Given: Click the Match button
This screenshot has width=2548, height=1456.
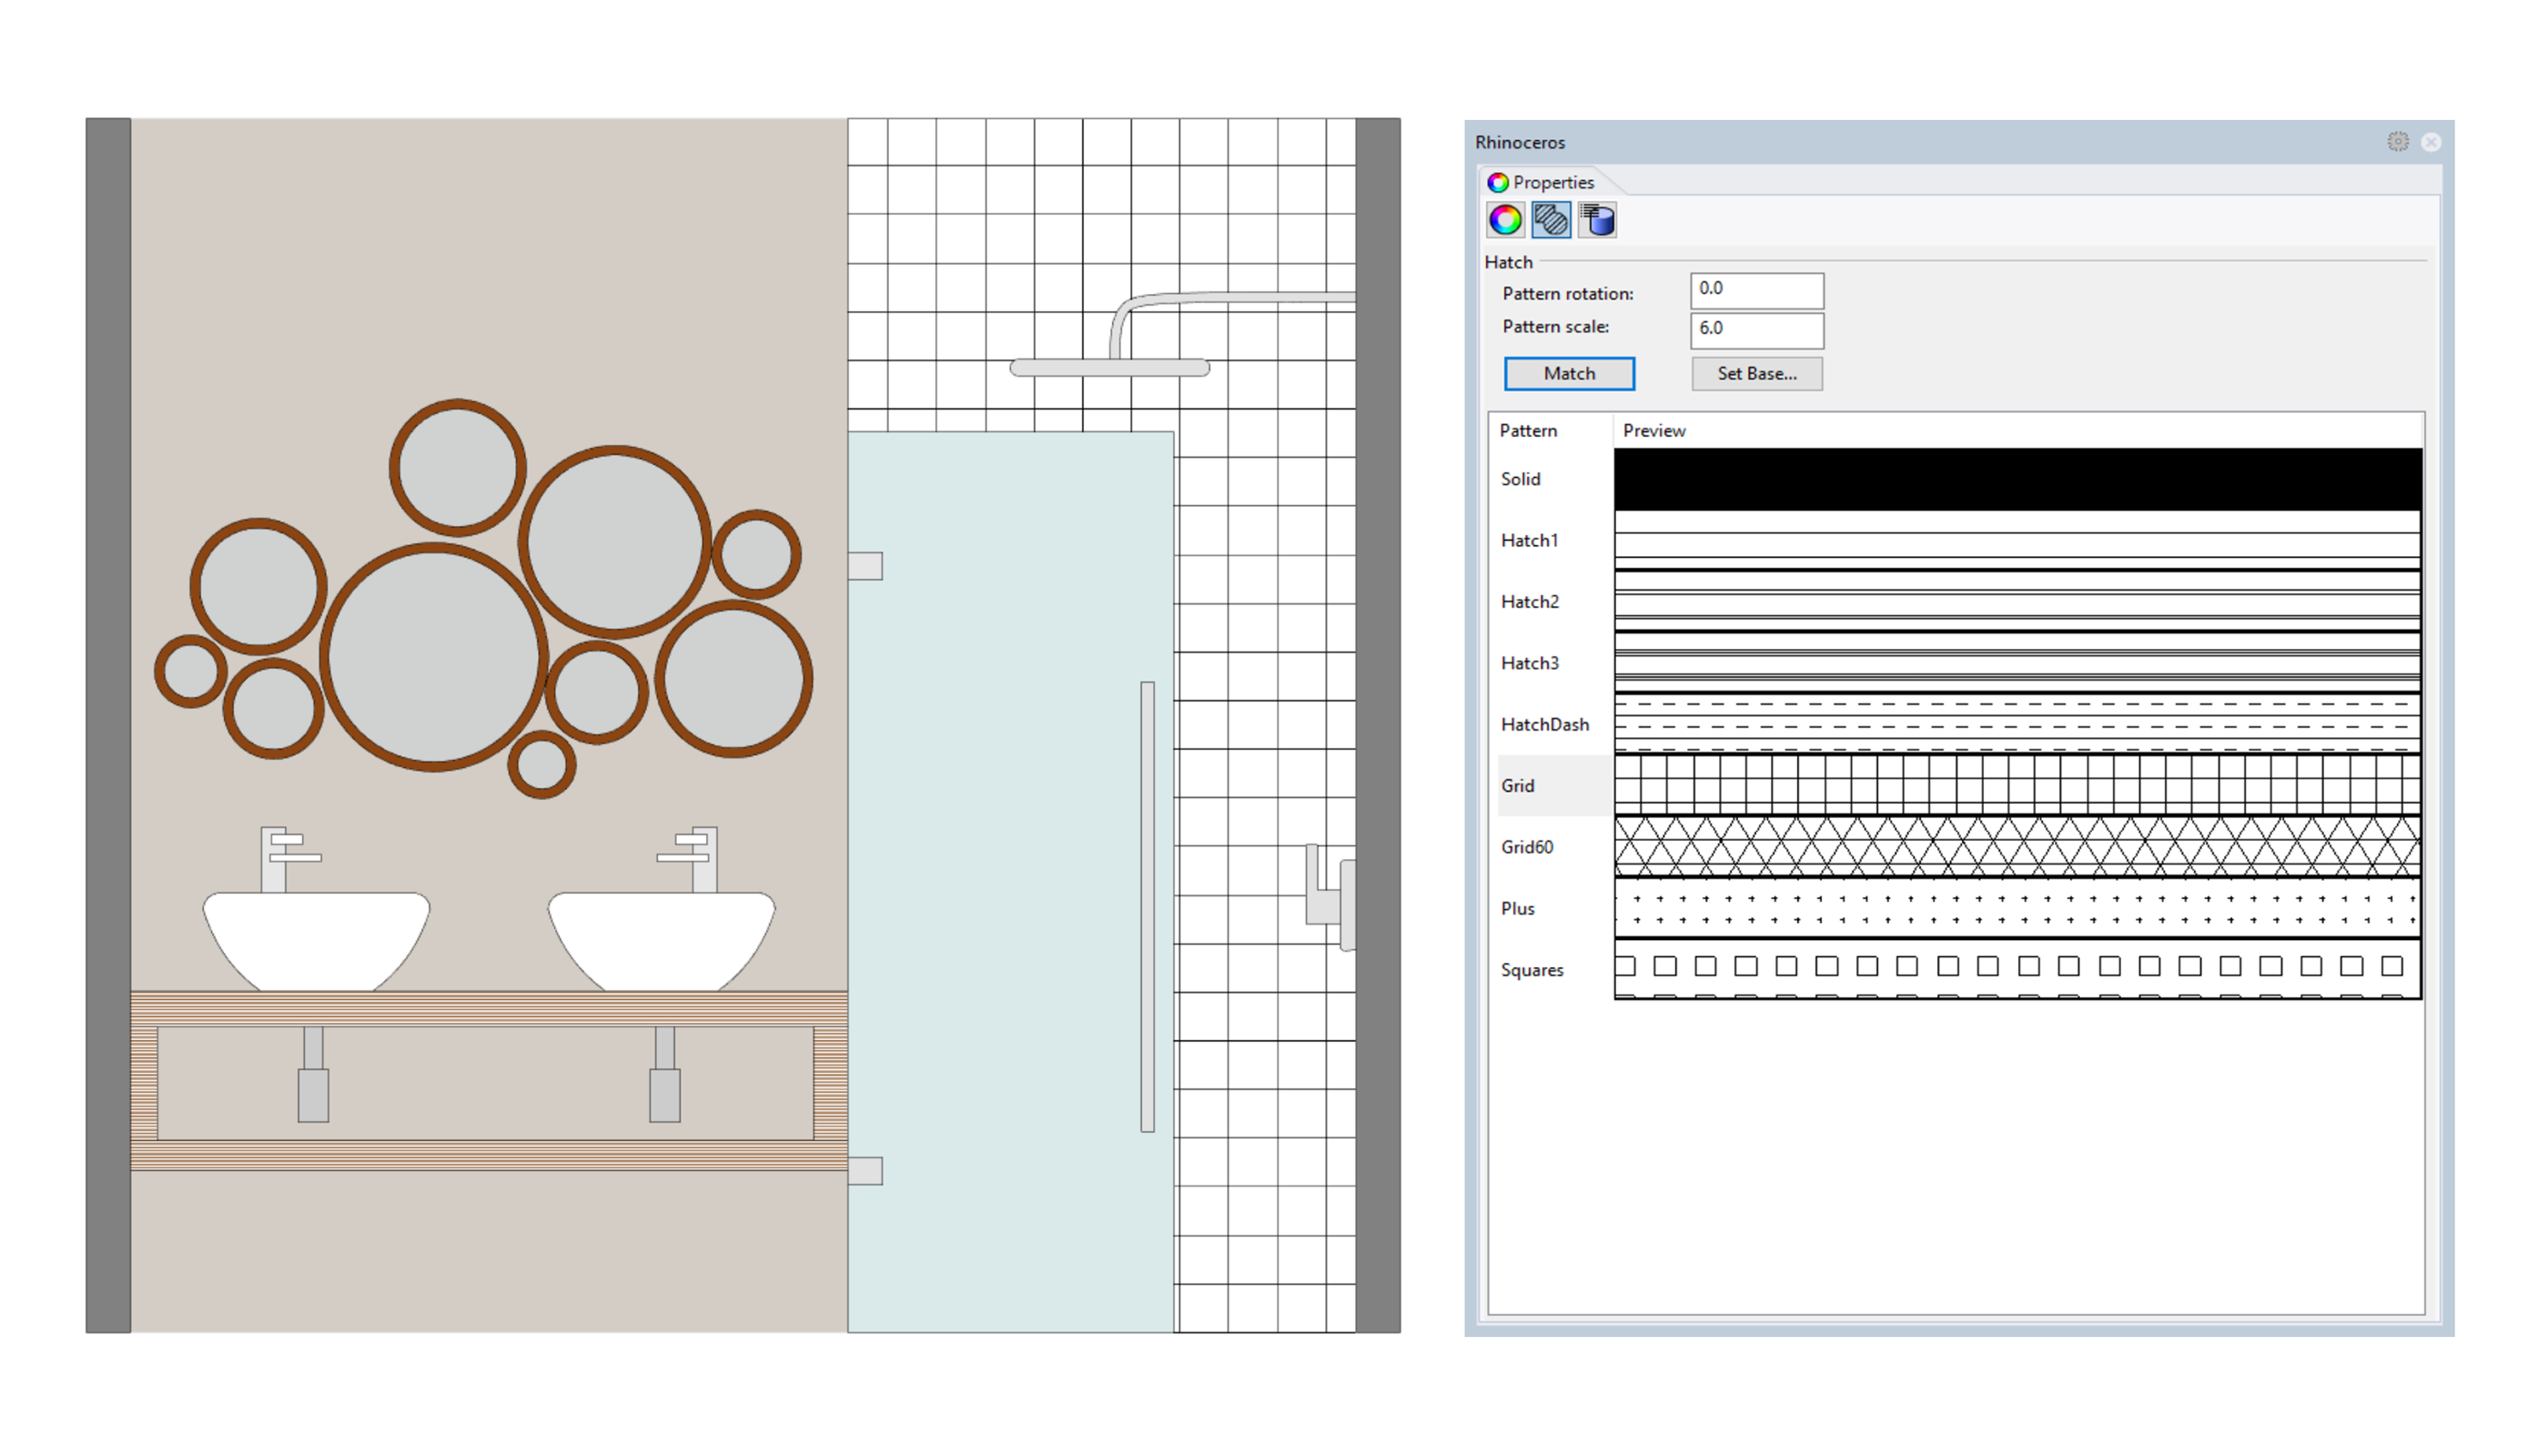Looking at the screenshot, I should point(1568,373).
